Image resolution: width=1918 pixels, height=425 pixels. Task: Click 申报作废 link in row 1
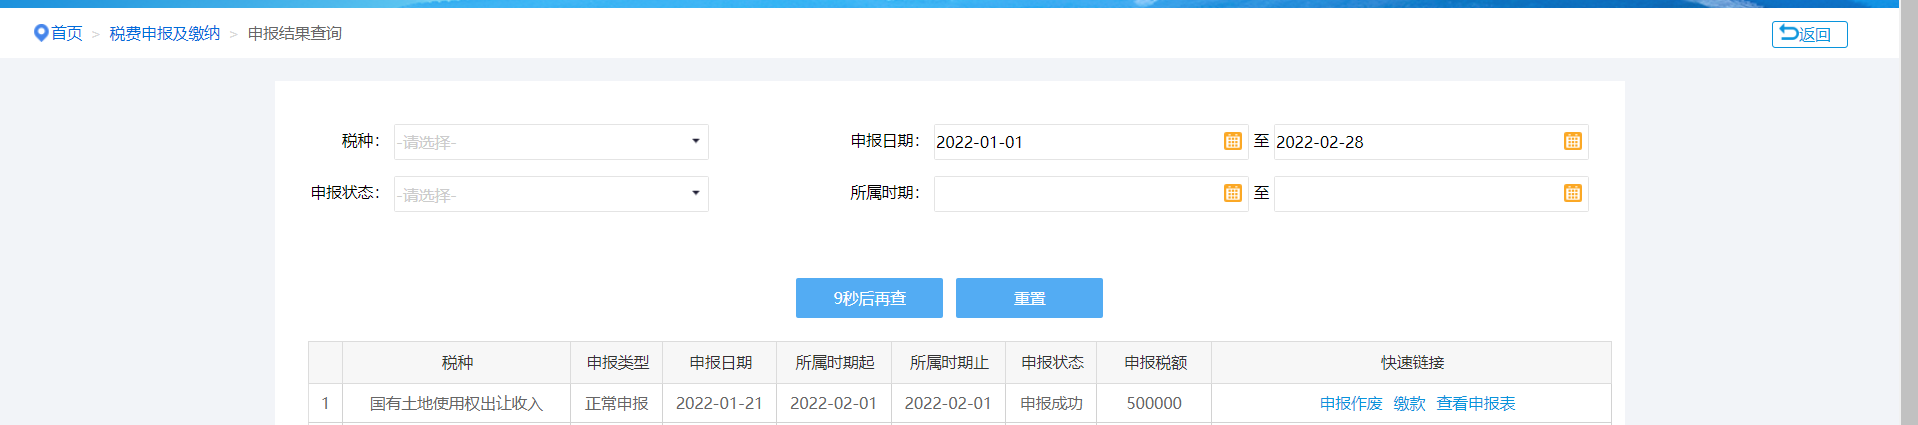(1351, 403)
